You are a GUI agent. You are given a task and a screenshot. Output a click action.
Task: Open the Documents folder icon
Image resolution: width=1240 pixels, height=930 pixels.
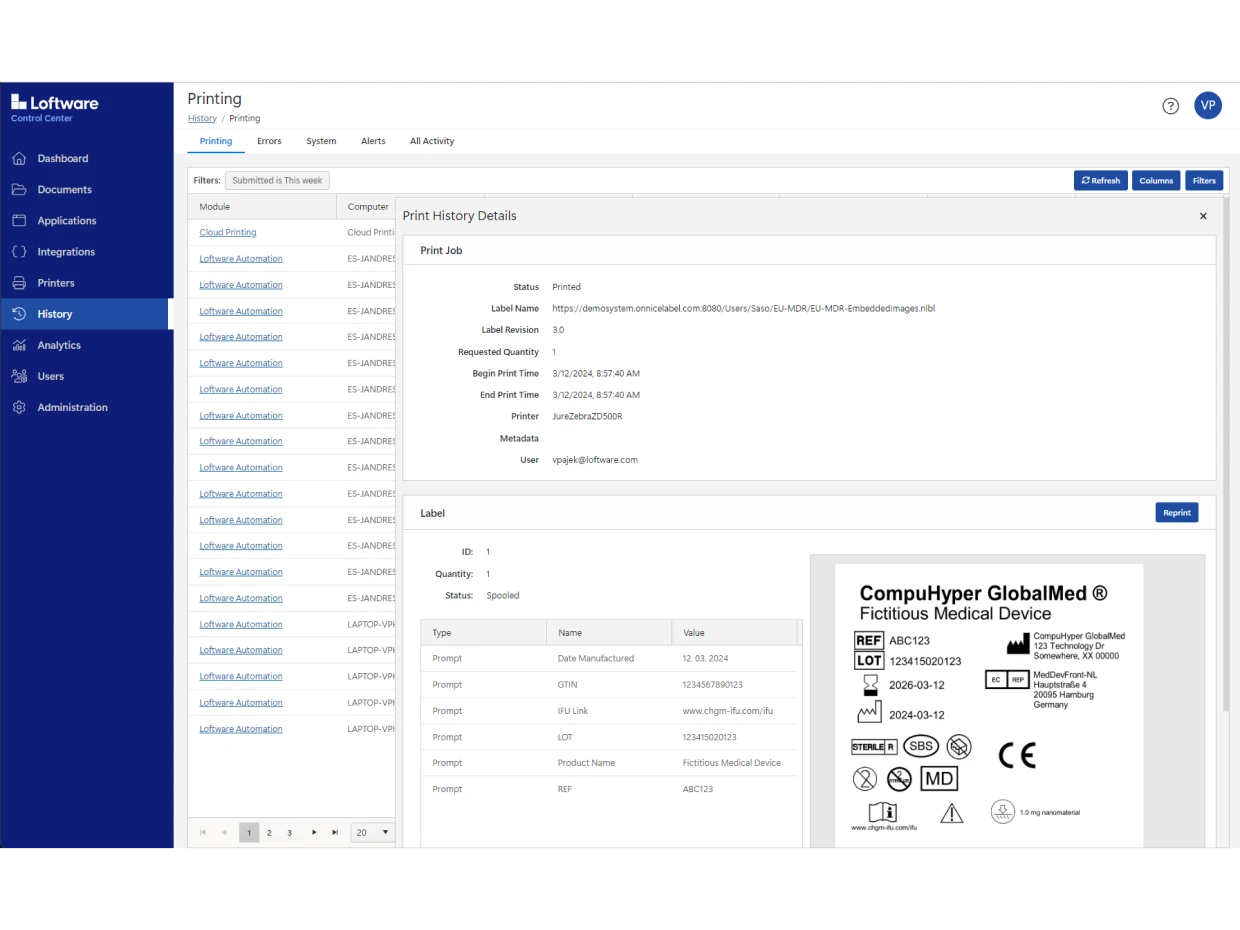point(19,189)
